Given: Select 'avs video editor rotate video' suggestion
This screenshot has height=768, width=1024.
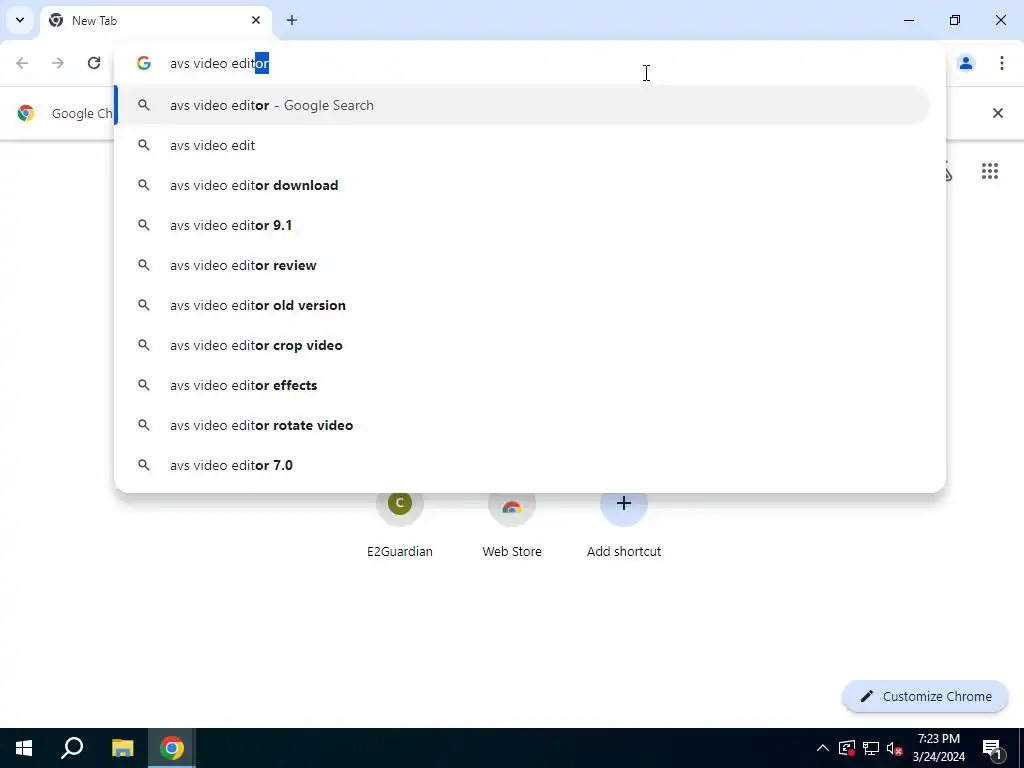Looking at the screenshot, I should [522, 425].
